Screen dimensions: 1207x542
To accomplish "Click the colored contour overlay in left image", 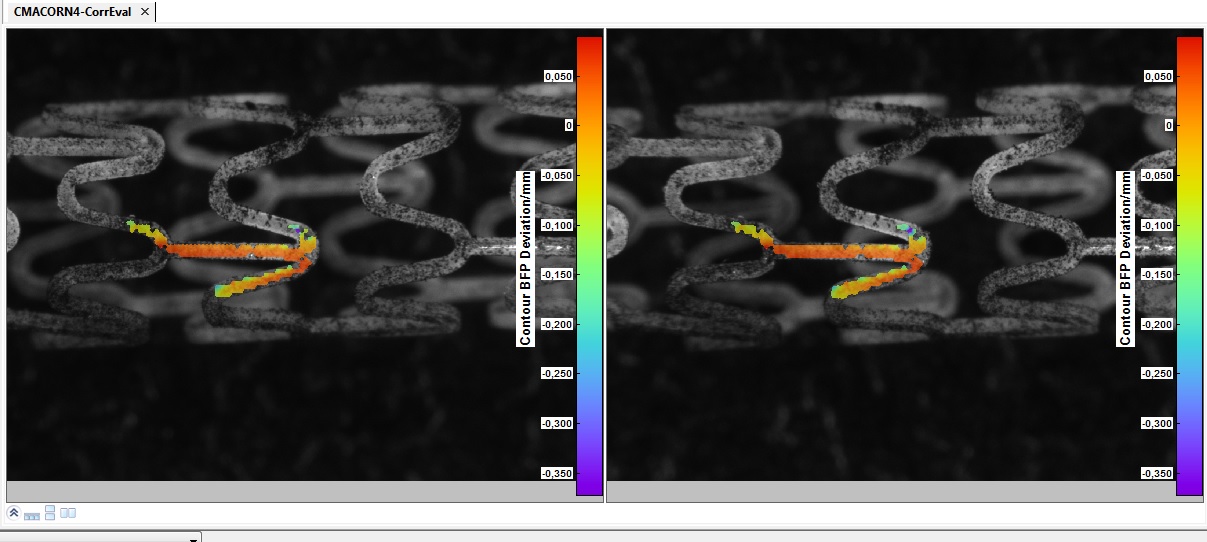I will [228, 252].
